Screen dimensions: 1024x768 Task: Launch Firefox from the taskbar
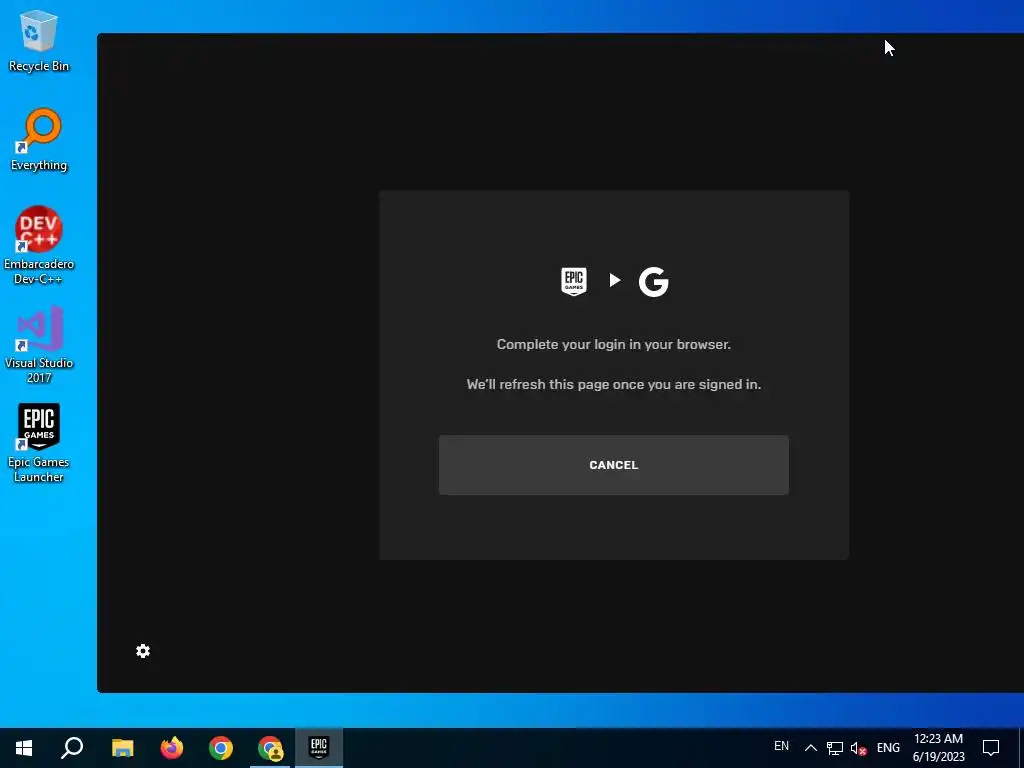[x=172, y=748]
